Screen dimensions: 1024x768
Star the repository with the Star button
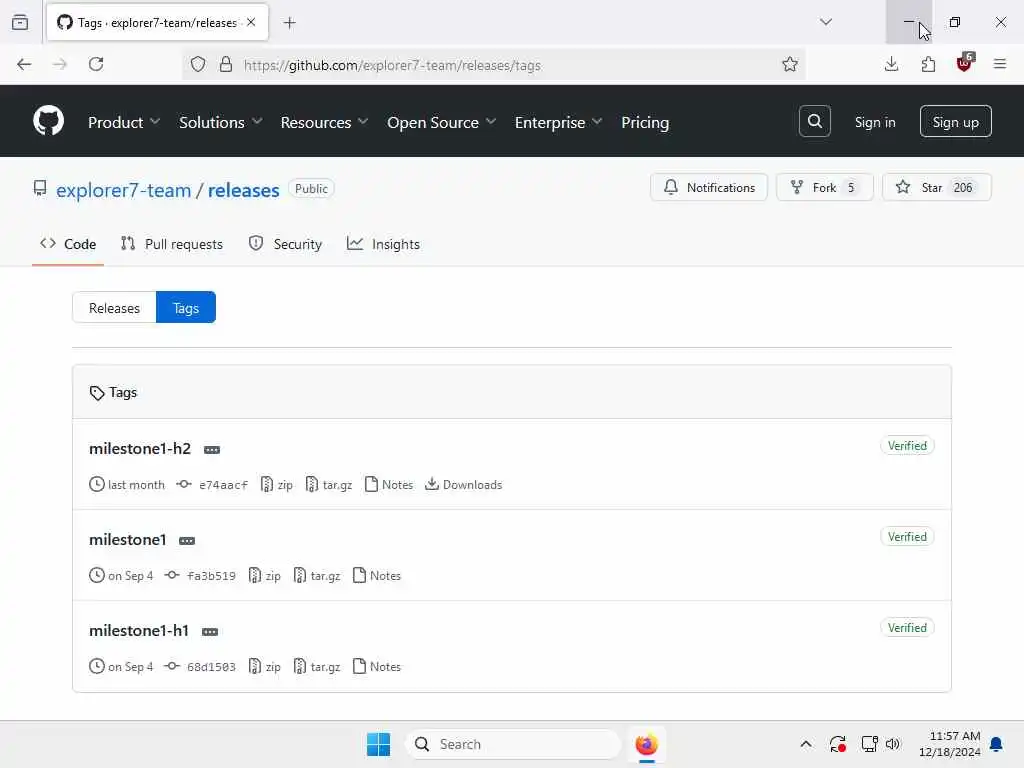point(936,187)
